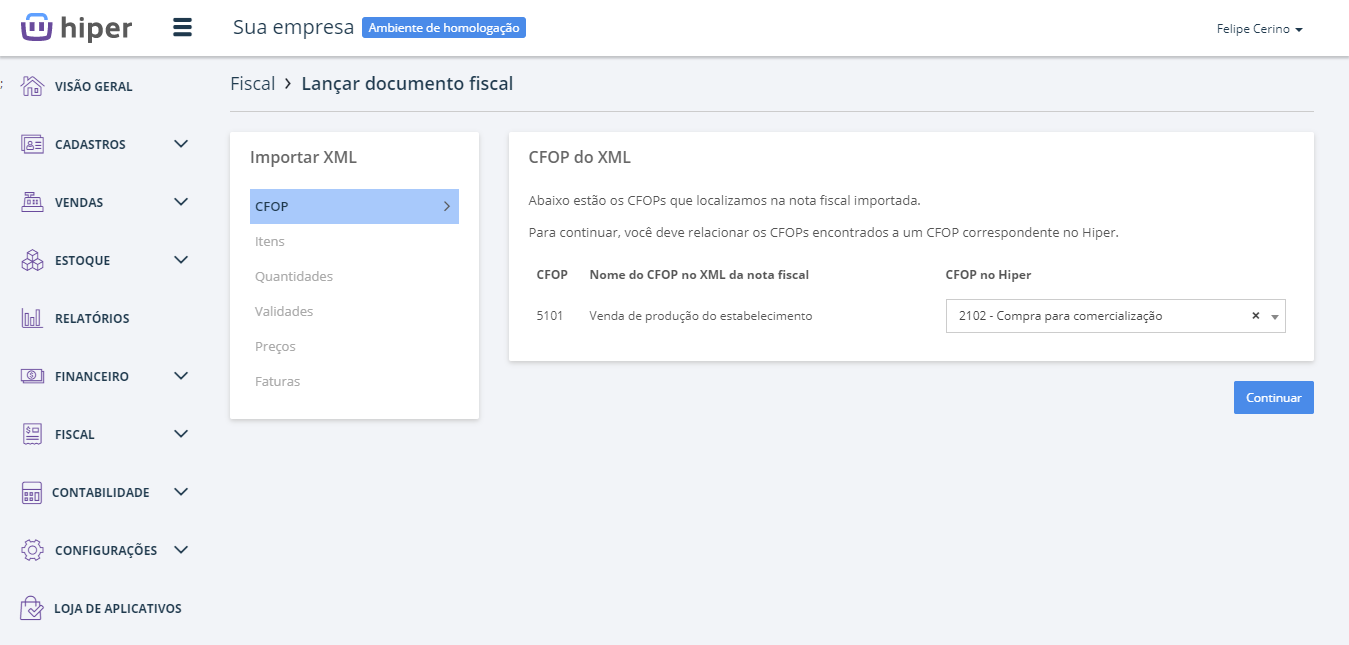
Task: Expand the Configurações menu chevron
Action: point(181,550)
